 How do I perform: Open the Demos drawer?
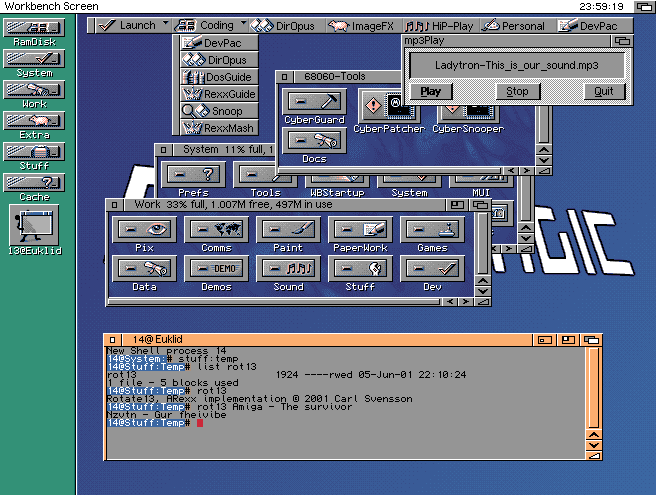click(216, 268)
